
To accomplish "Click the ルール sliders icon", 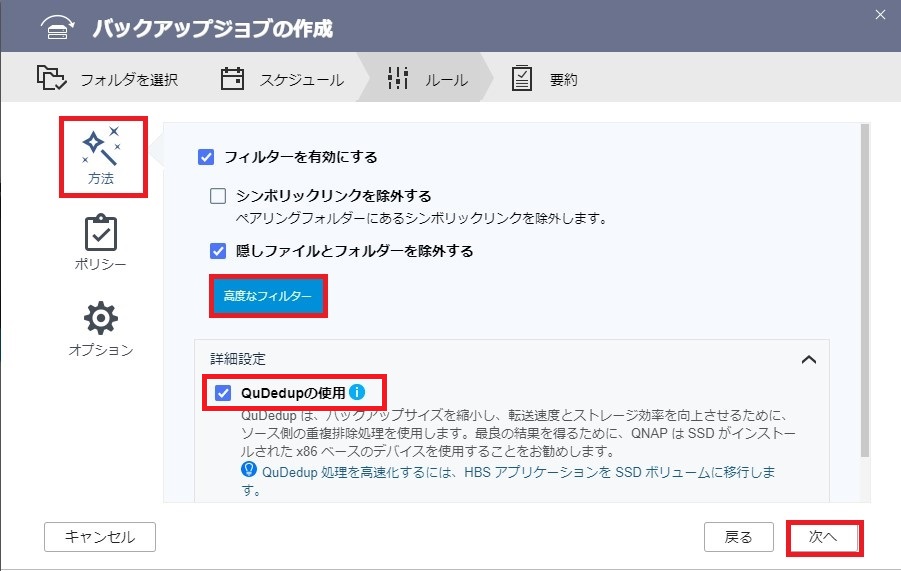I will [x=398, y=78].
